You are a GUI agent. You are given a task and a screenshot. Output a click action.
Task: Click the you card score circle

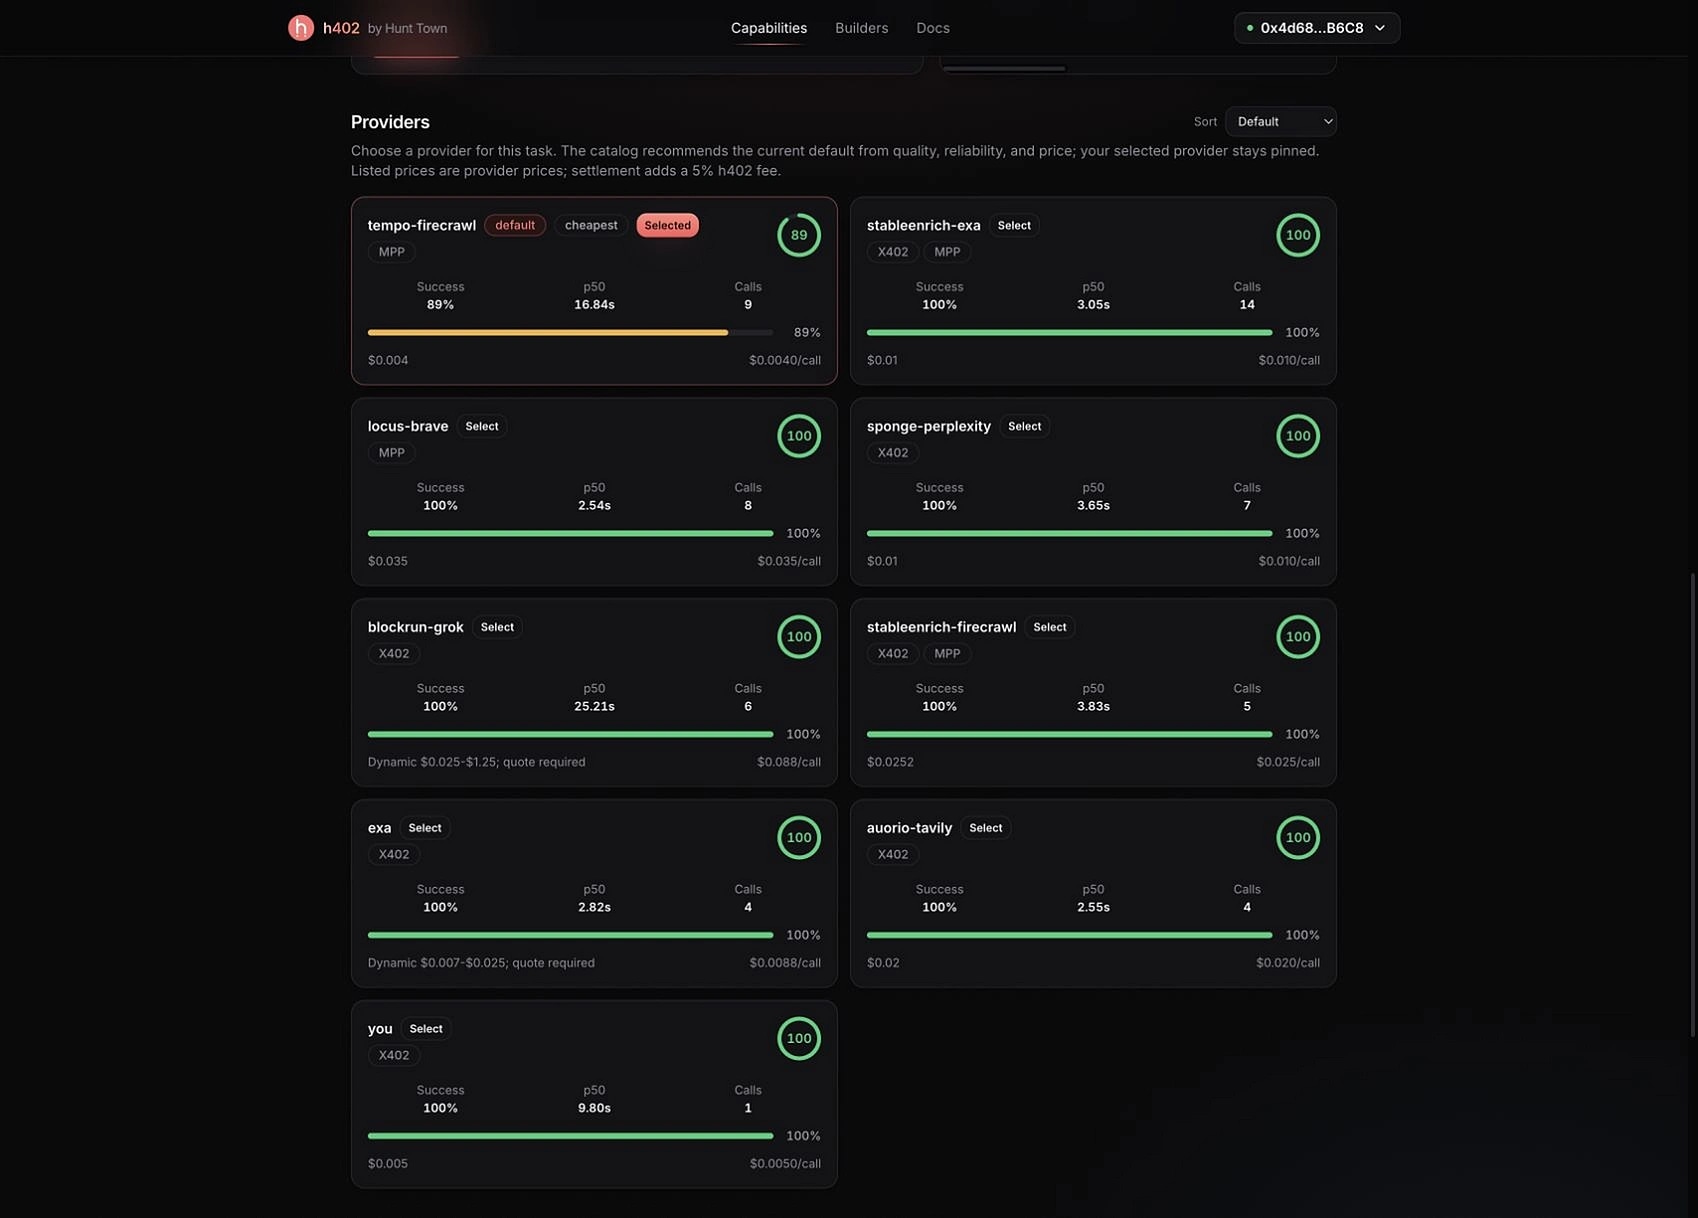pos(798,1039)
